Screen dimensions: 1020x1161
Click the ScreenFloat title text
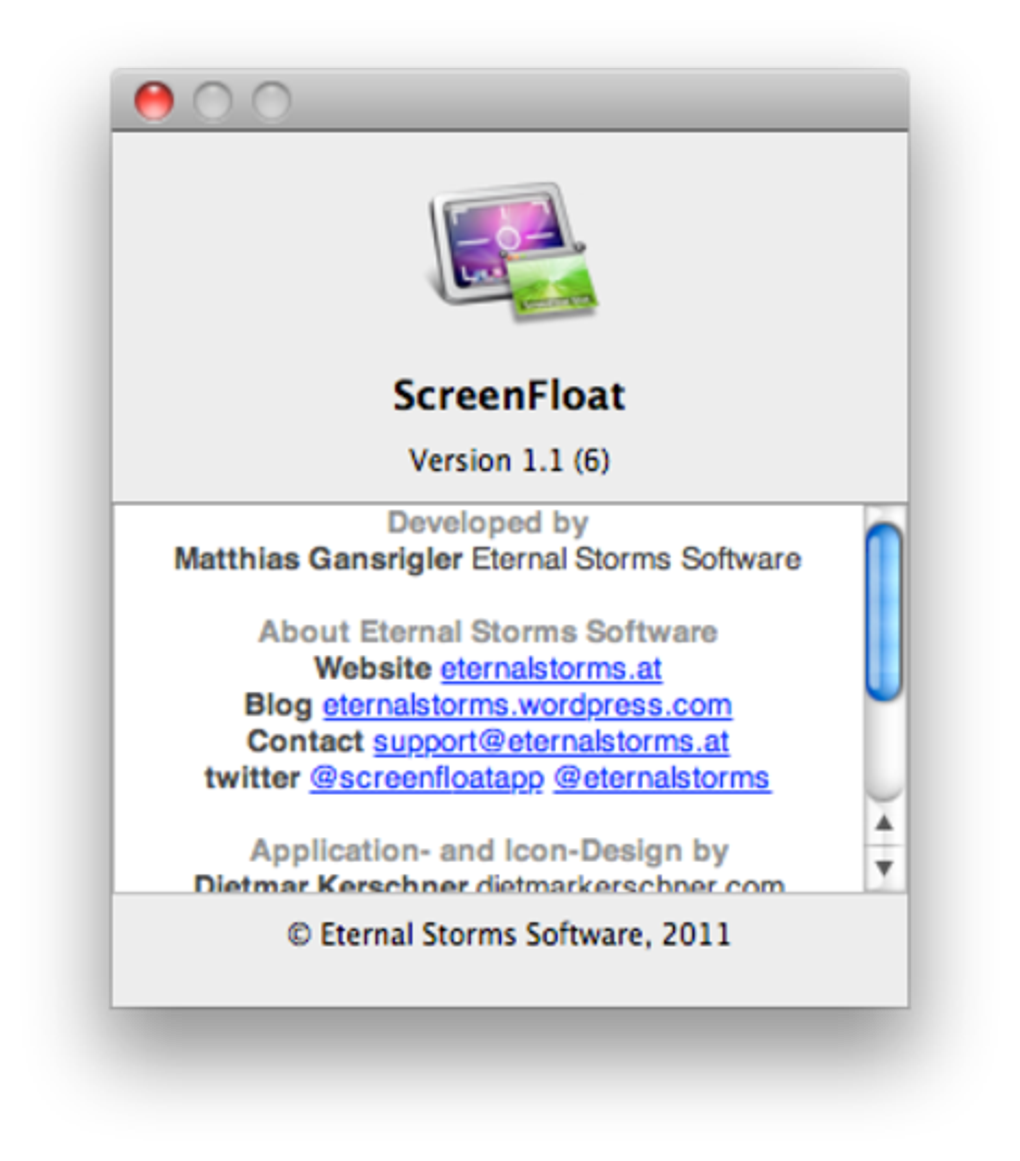[509, 395]
